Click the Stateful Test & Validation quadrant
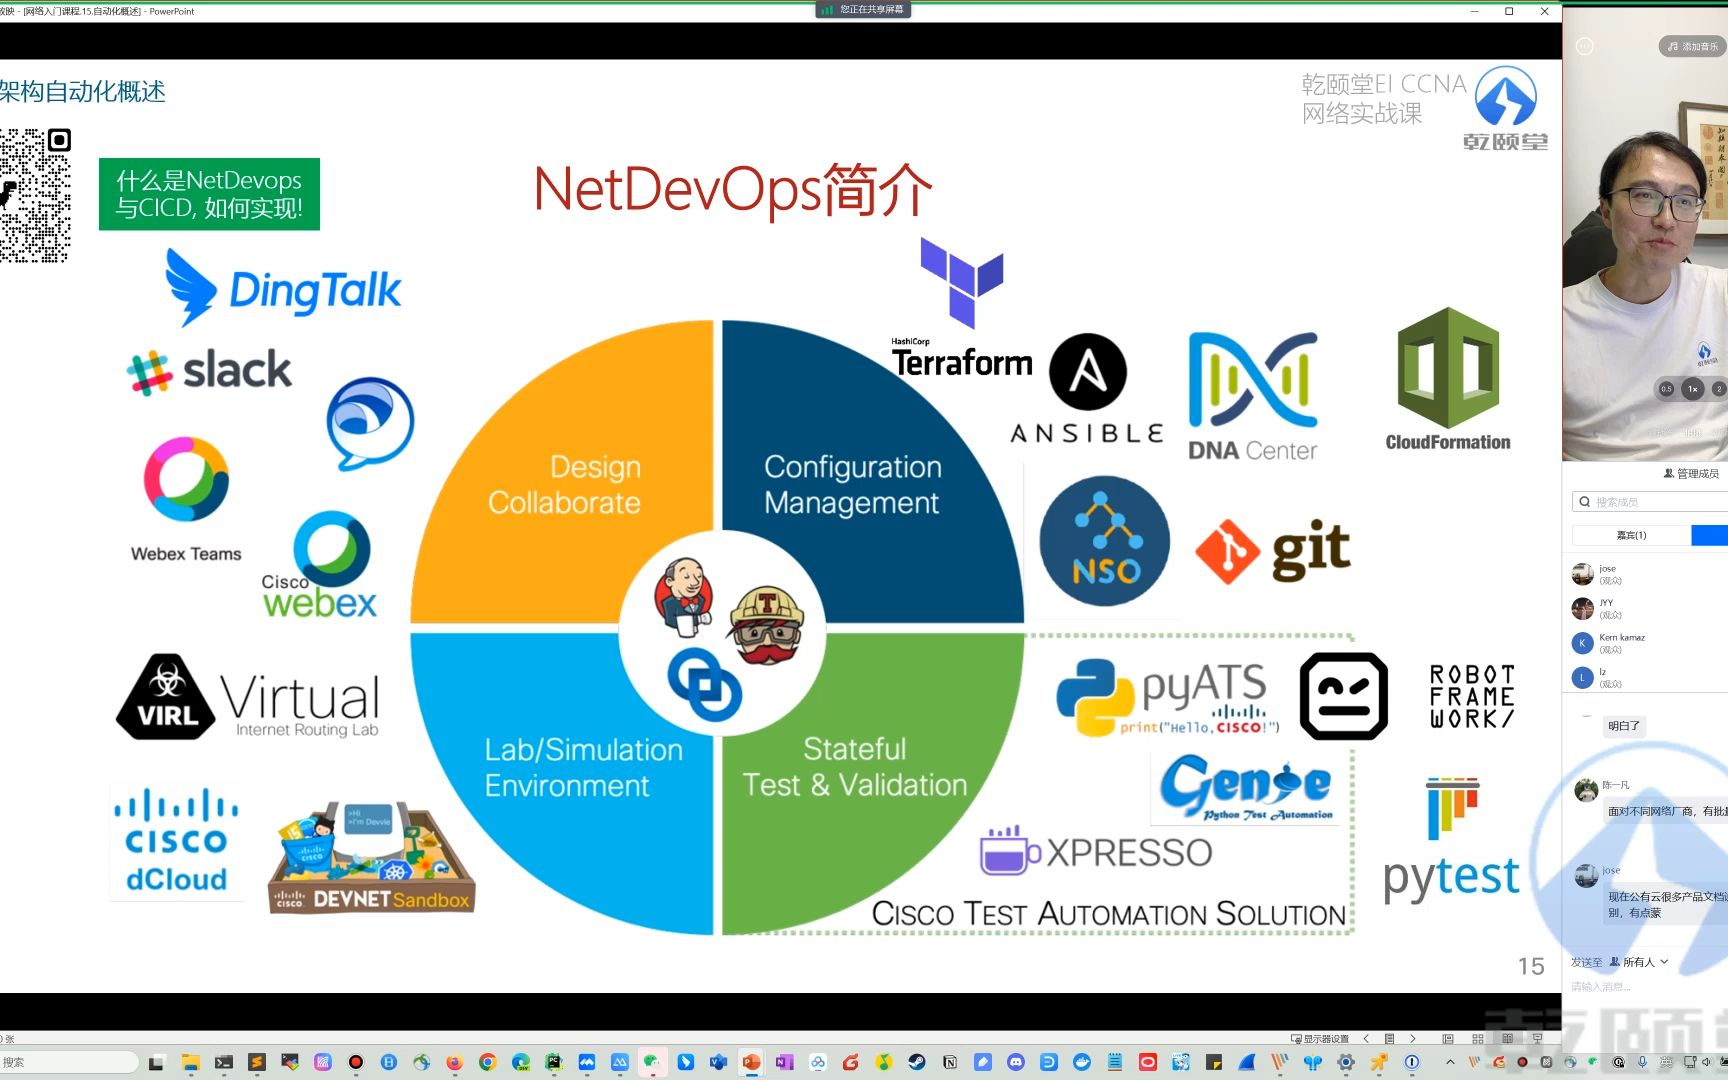 tap(855, 767)
